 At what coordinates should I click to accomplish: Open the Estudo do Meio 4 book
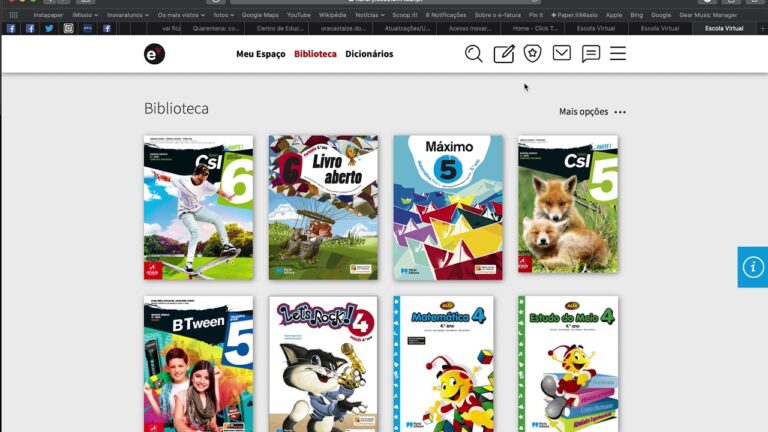click(568, 364)
